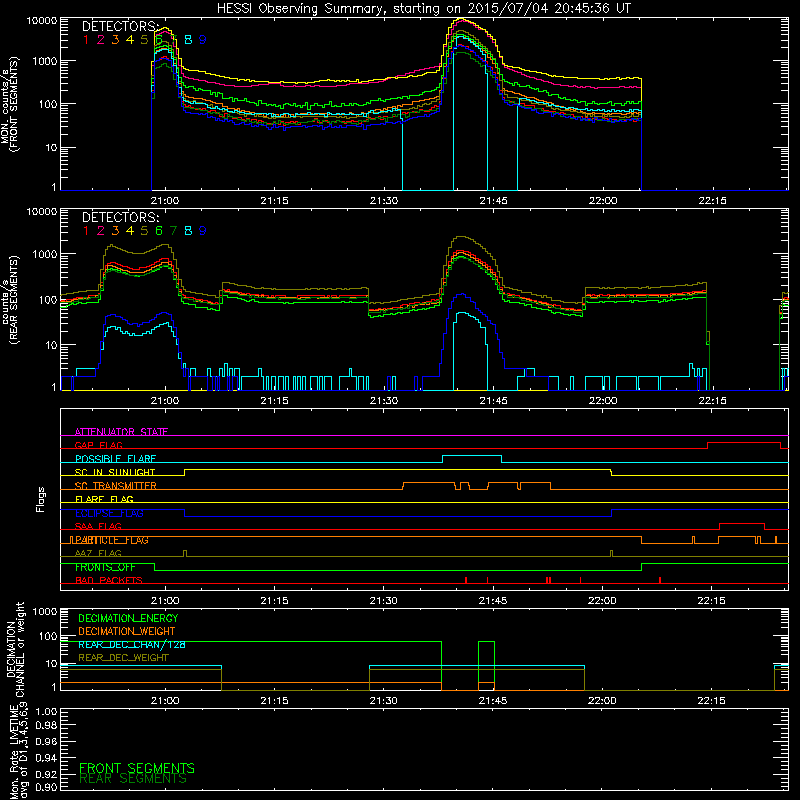Click detector 3 in front segments legend
This screenshot has width=800, height=800.
[115, 40]
